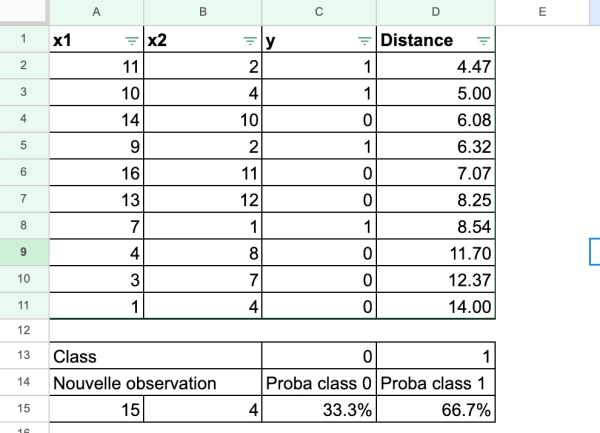600x433 pixels.
Task: Open the x1 column filter icon
Action: (x=132, y=41)
